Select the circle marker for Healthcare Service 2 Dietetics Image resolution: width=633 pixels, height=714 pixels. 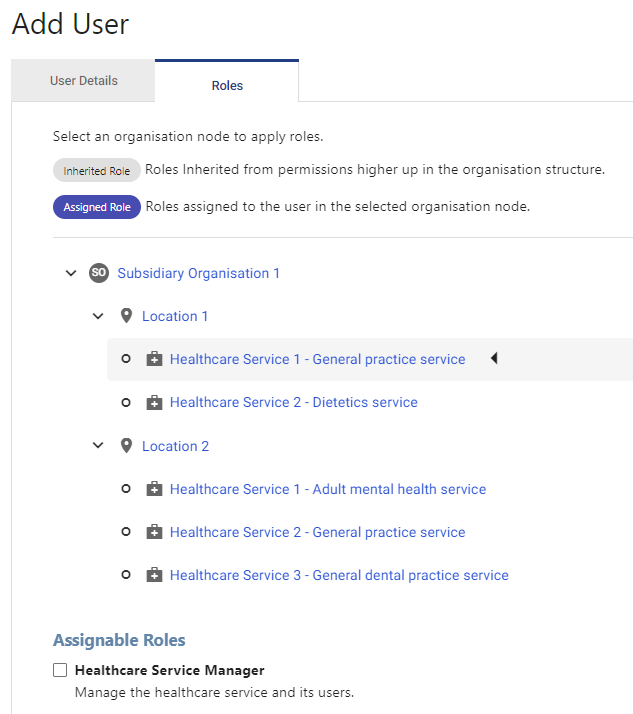click(126, 403)
